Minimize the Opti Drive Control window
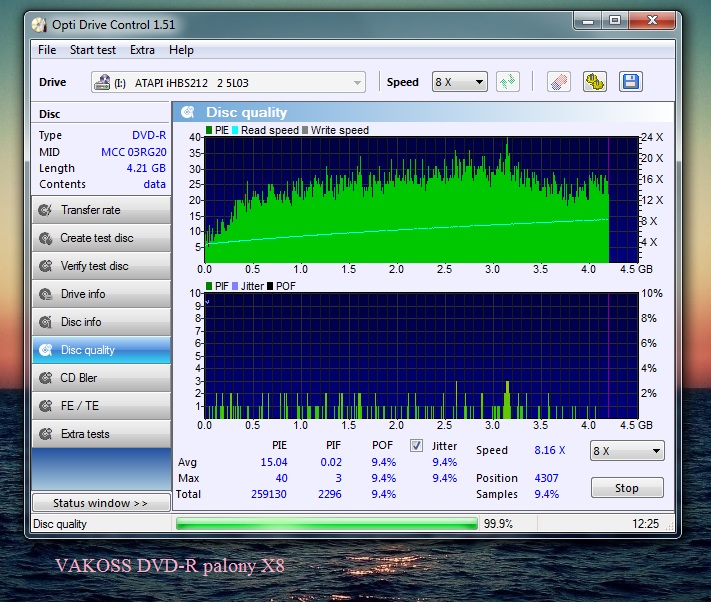Viewport: 711px width, 602px height. click(588, 21)
